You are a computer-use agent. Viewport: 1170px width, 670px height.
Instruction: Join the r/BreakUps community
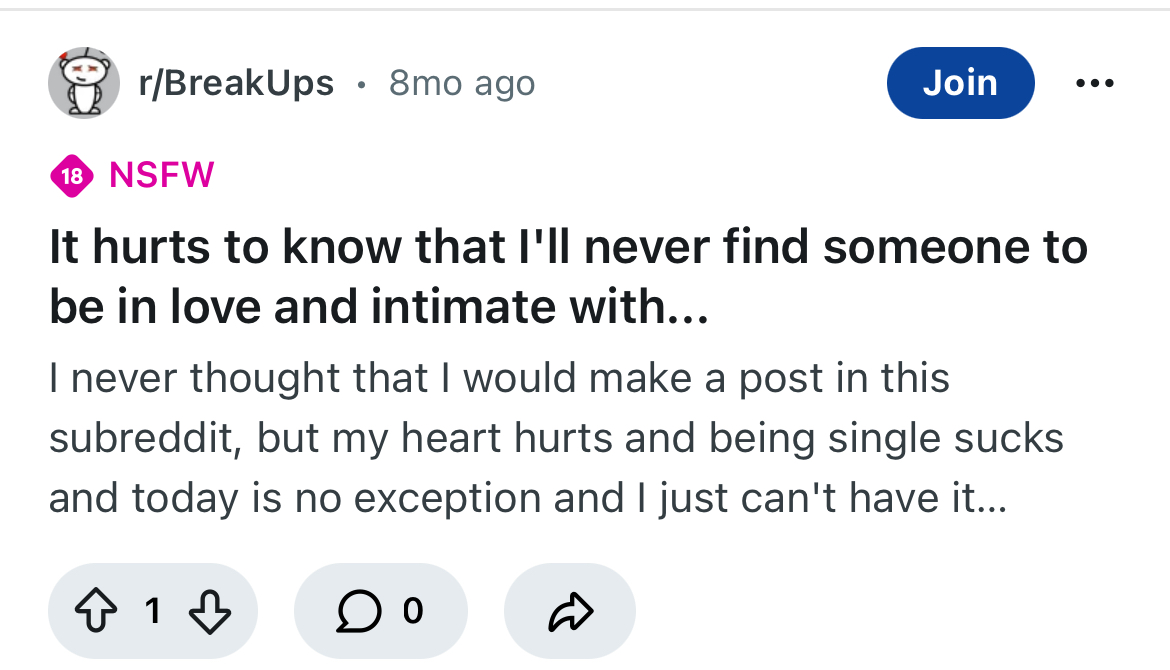pyautogui.click(x=960, y=83)
